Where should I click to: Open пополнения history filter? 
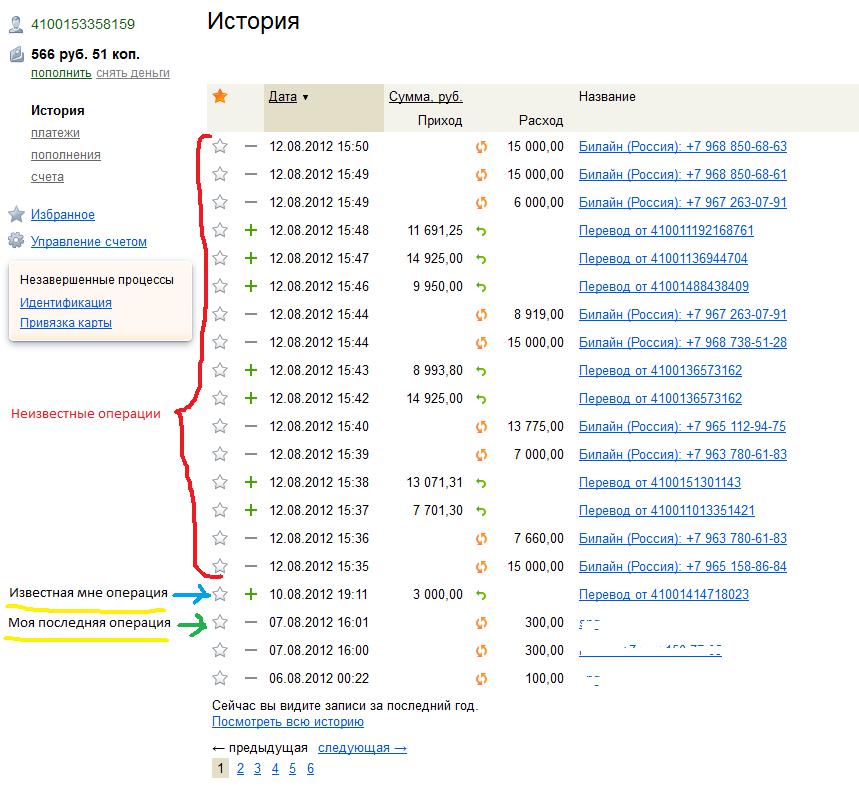click(x=66, y=154)
